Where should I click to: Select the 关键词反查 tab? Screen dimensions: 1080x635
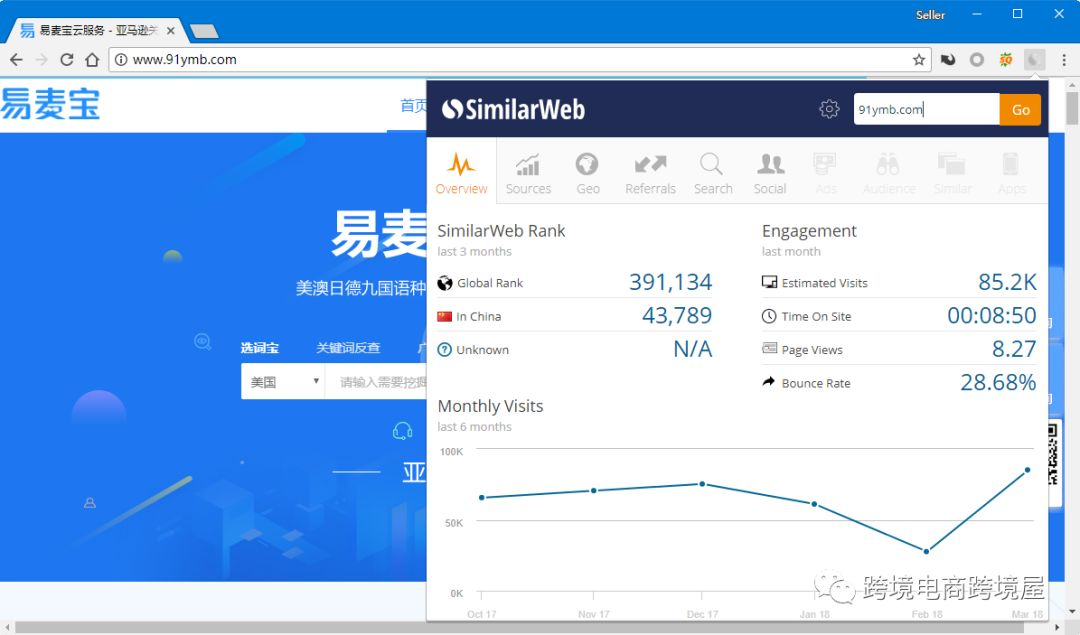tap(348, 348)
